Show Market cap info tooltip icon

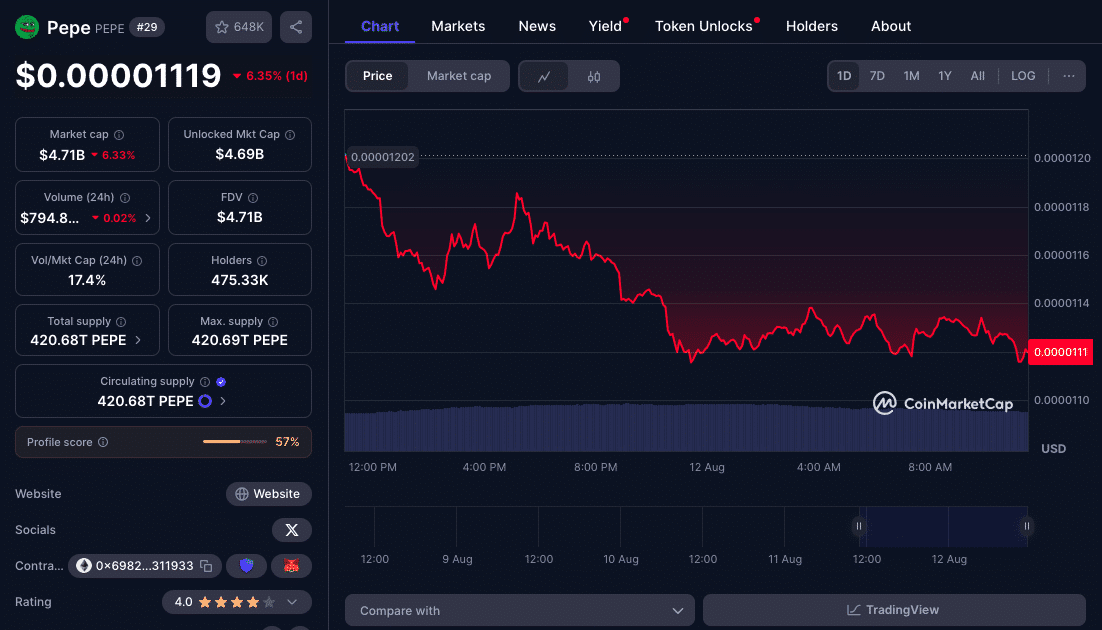[119, 135]
